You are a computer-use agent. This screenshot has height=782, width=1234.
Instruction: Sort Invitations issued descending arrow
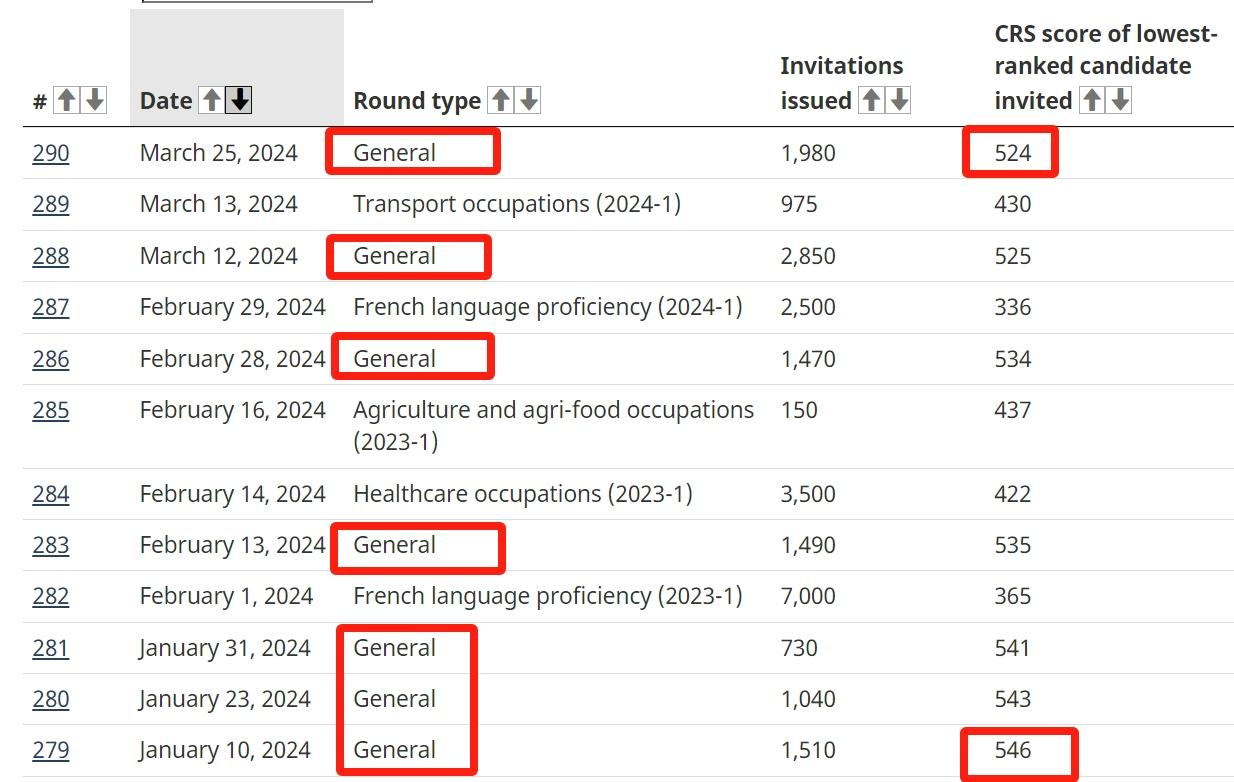(898, 100)
